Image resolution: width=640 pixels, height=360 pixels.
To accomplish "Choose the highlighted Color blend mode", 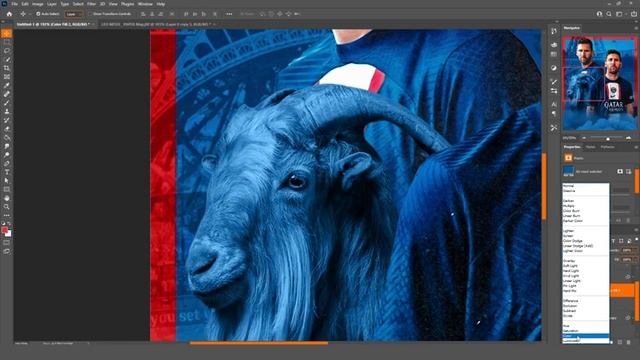I will pyautogui.click(x=586, y=336).
